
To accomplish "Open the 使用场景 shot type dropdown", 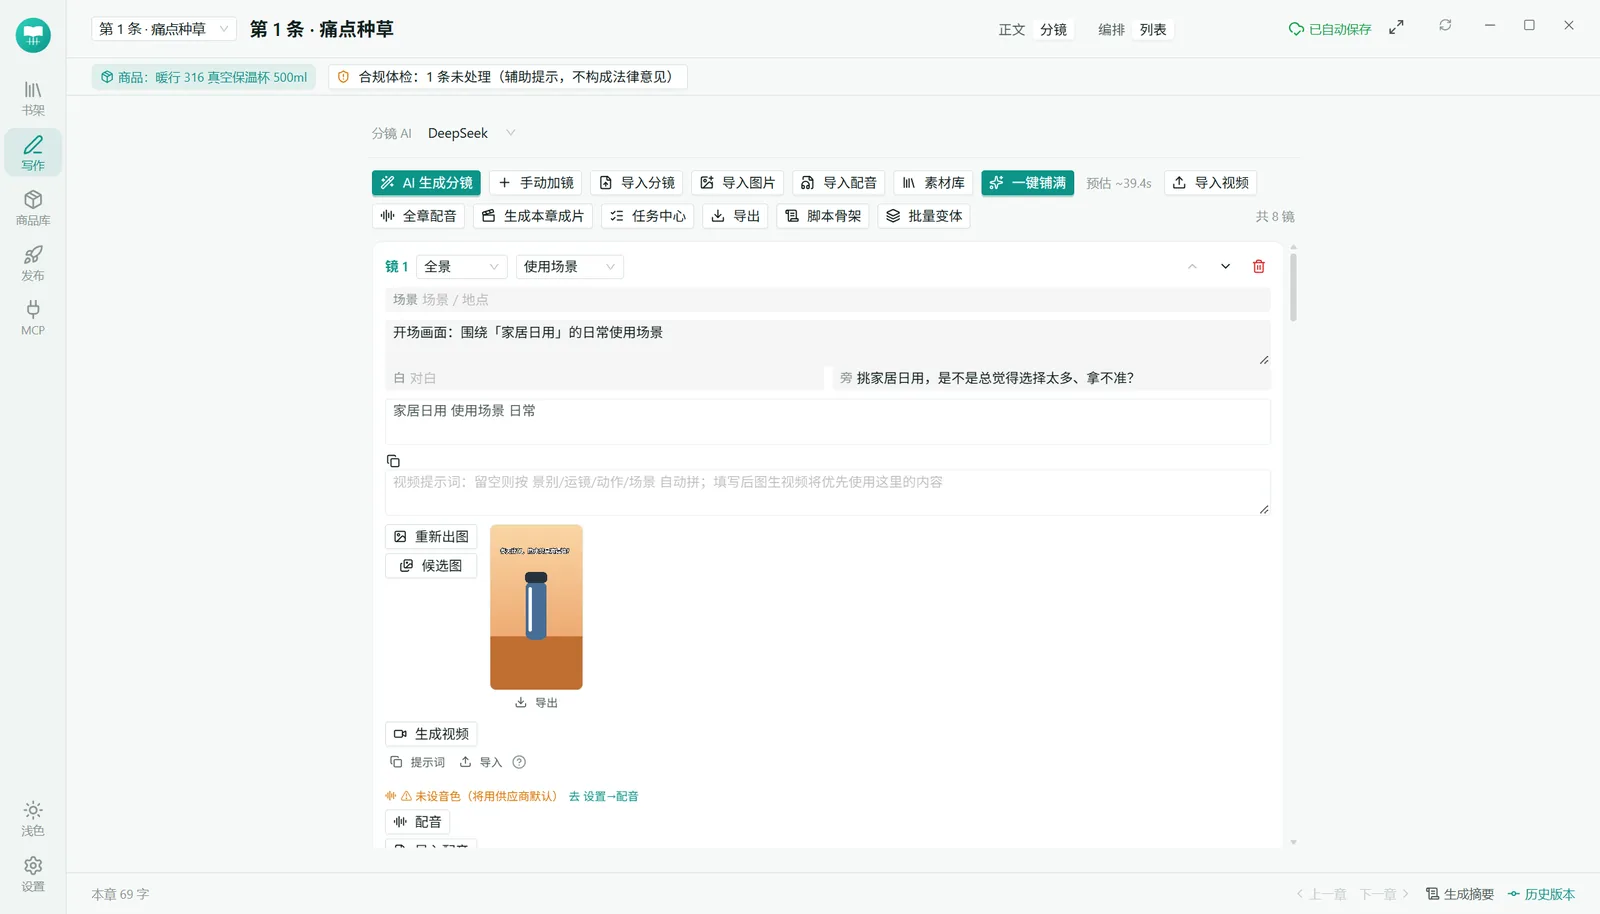I will click(x=570, y=266).
